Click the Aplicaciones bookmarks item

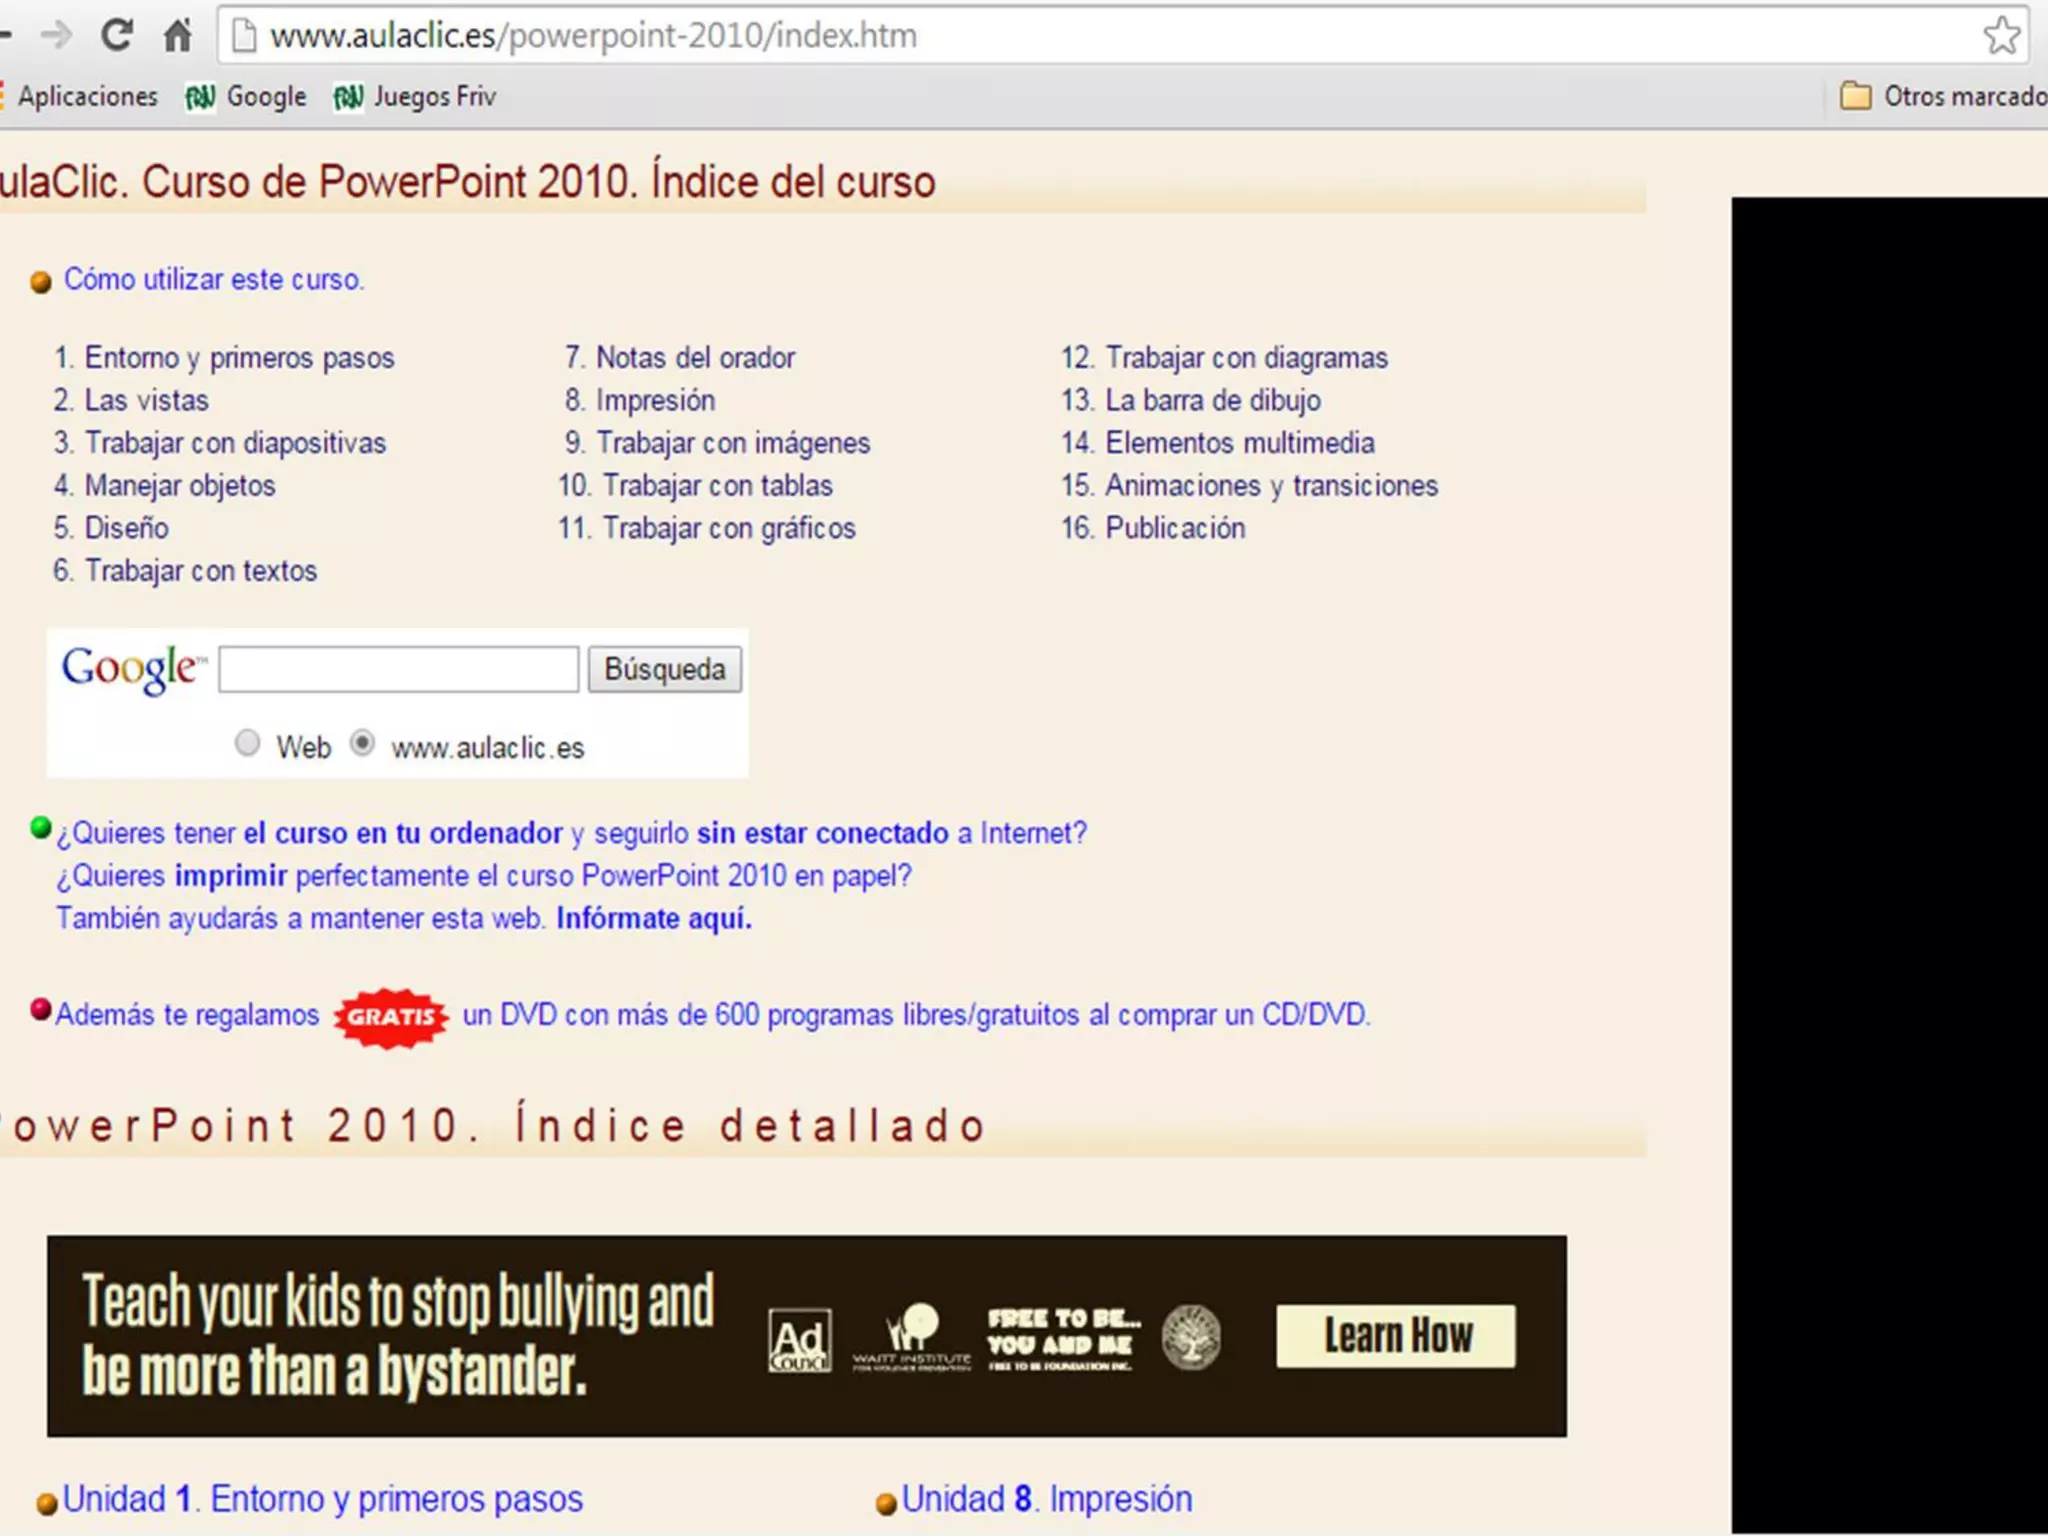point(87,97)
